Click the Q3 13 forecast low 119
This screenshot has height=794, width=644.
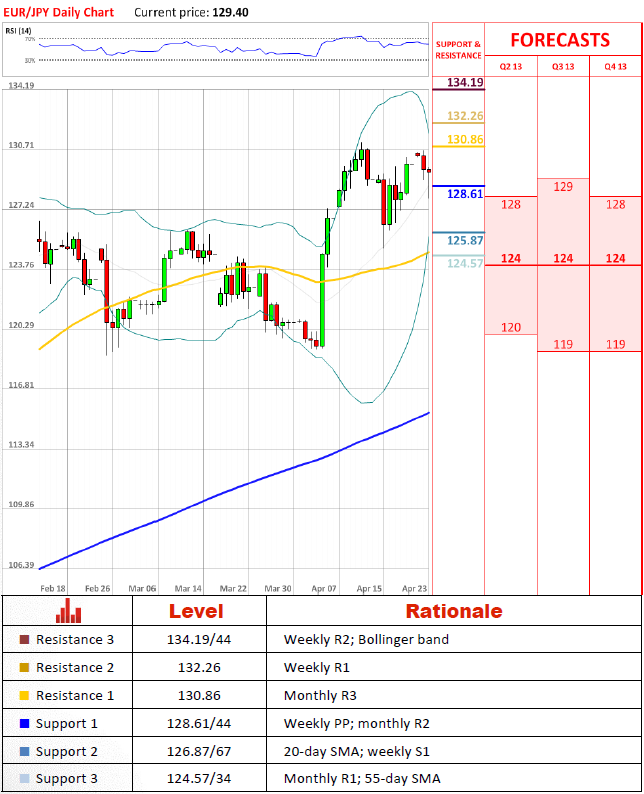(563, 344)
